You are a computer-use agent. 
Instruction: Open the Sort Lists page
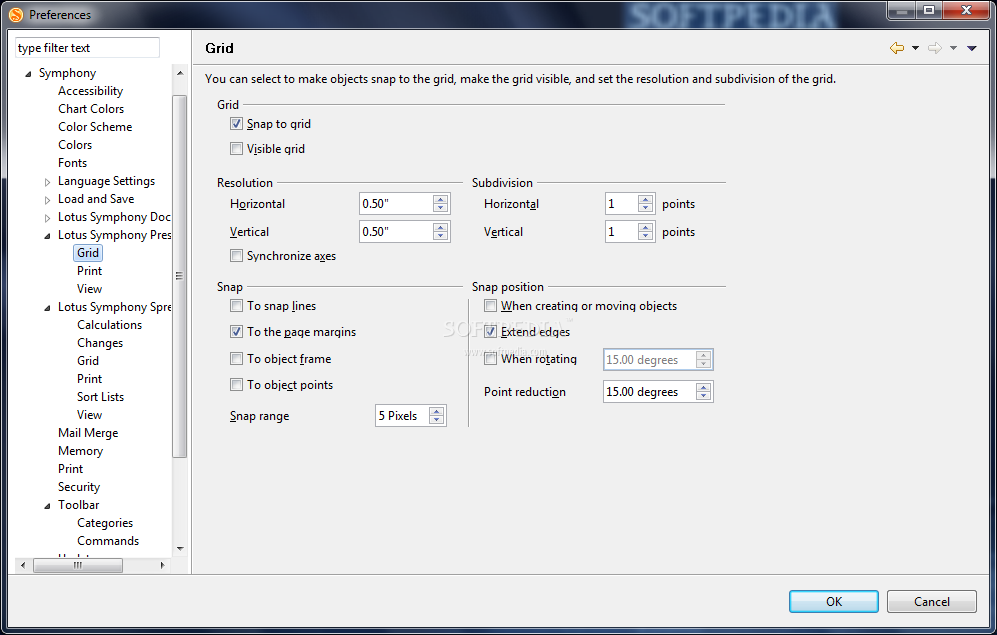click(100, 397)
